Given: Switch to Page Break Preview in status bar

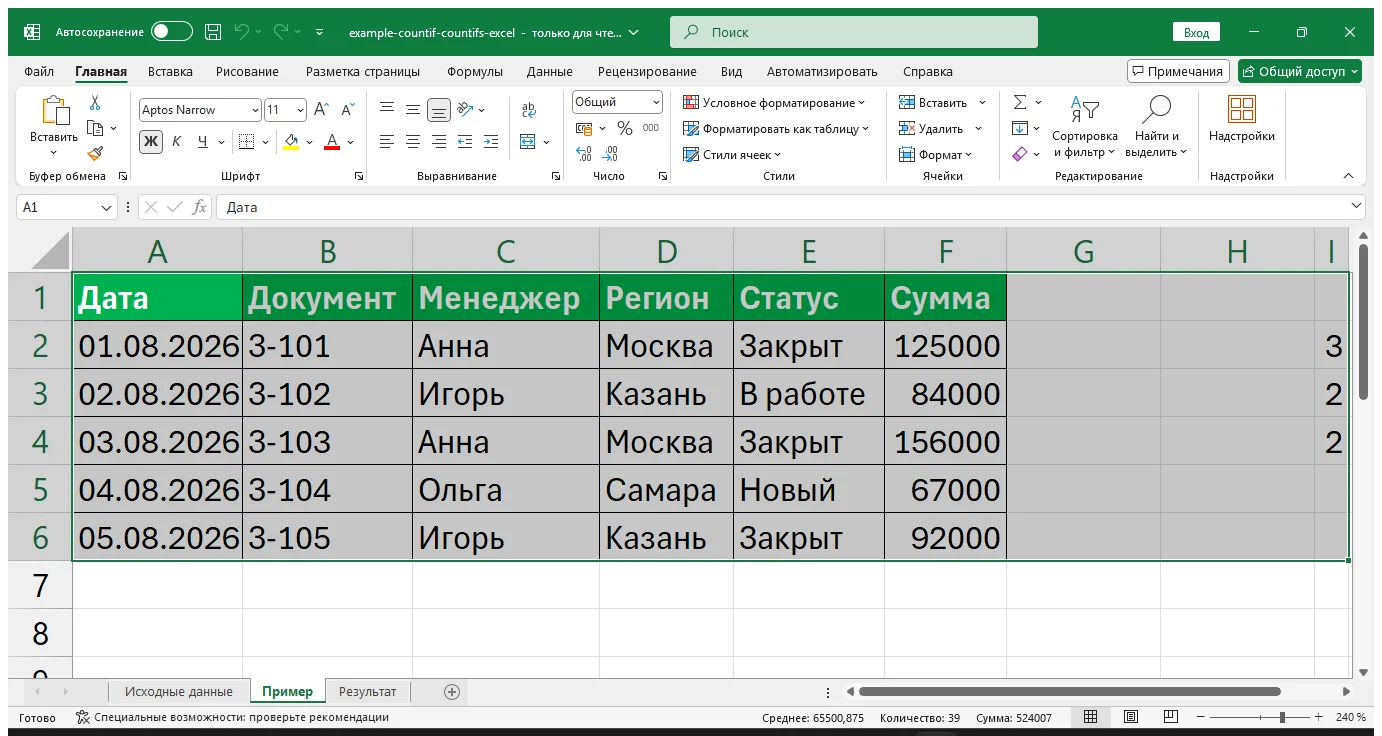Looking at the screenshot, I should click(1169, 717).
